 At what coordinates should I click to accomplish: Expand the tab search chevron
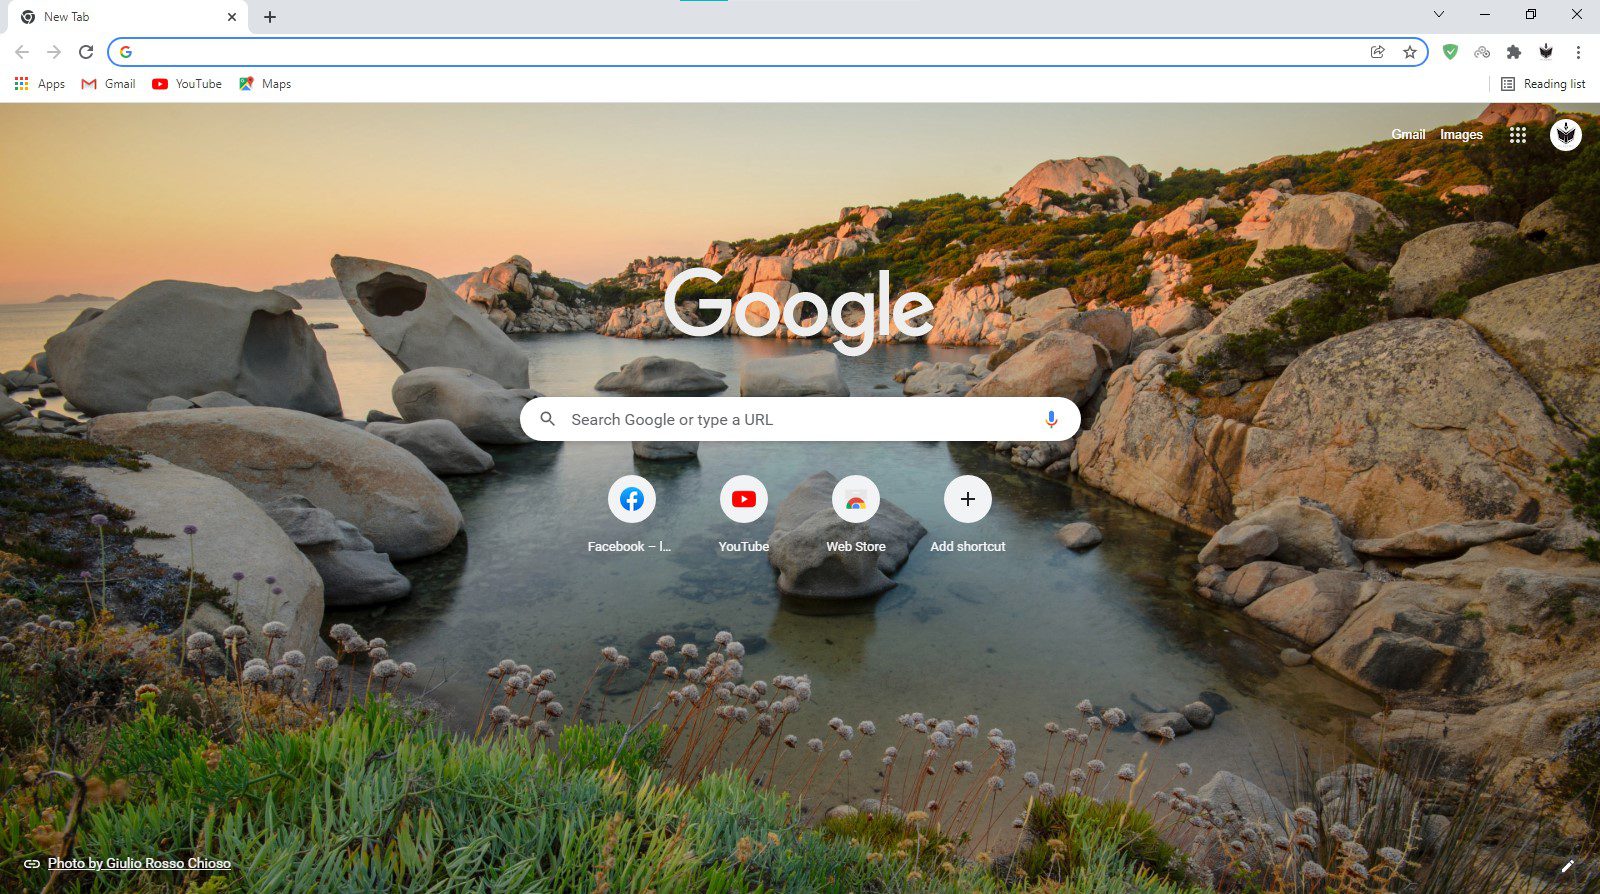(1438, 14)
